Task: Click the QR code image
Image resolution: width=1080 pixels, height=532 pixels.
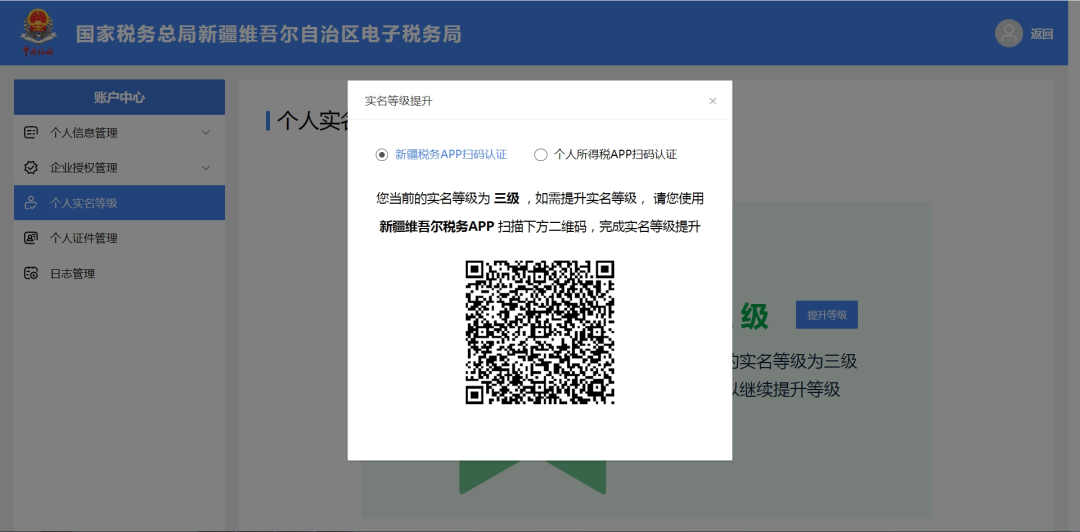Action: tap(540, 331)
